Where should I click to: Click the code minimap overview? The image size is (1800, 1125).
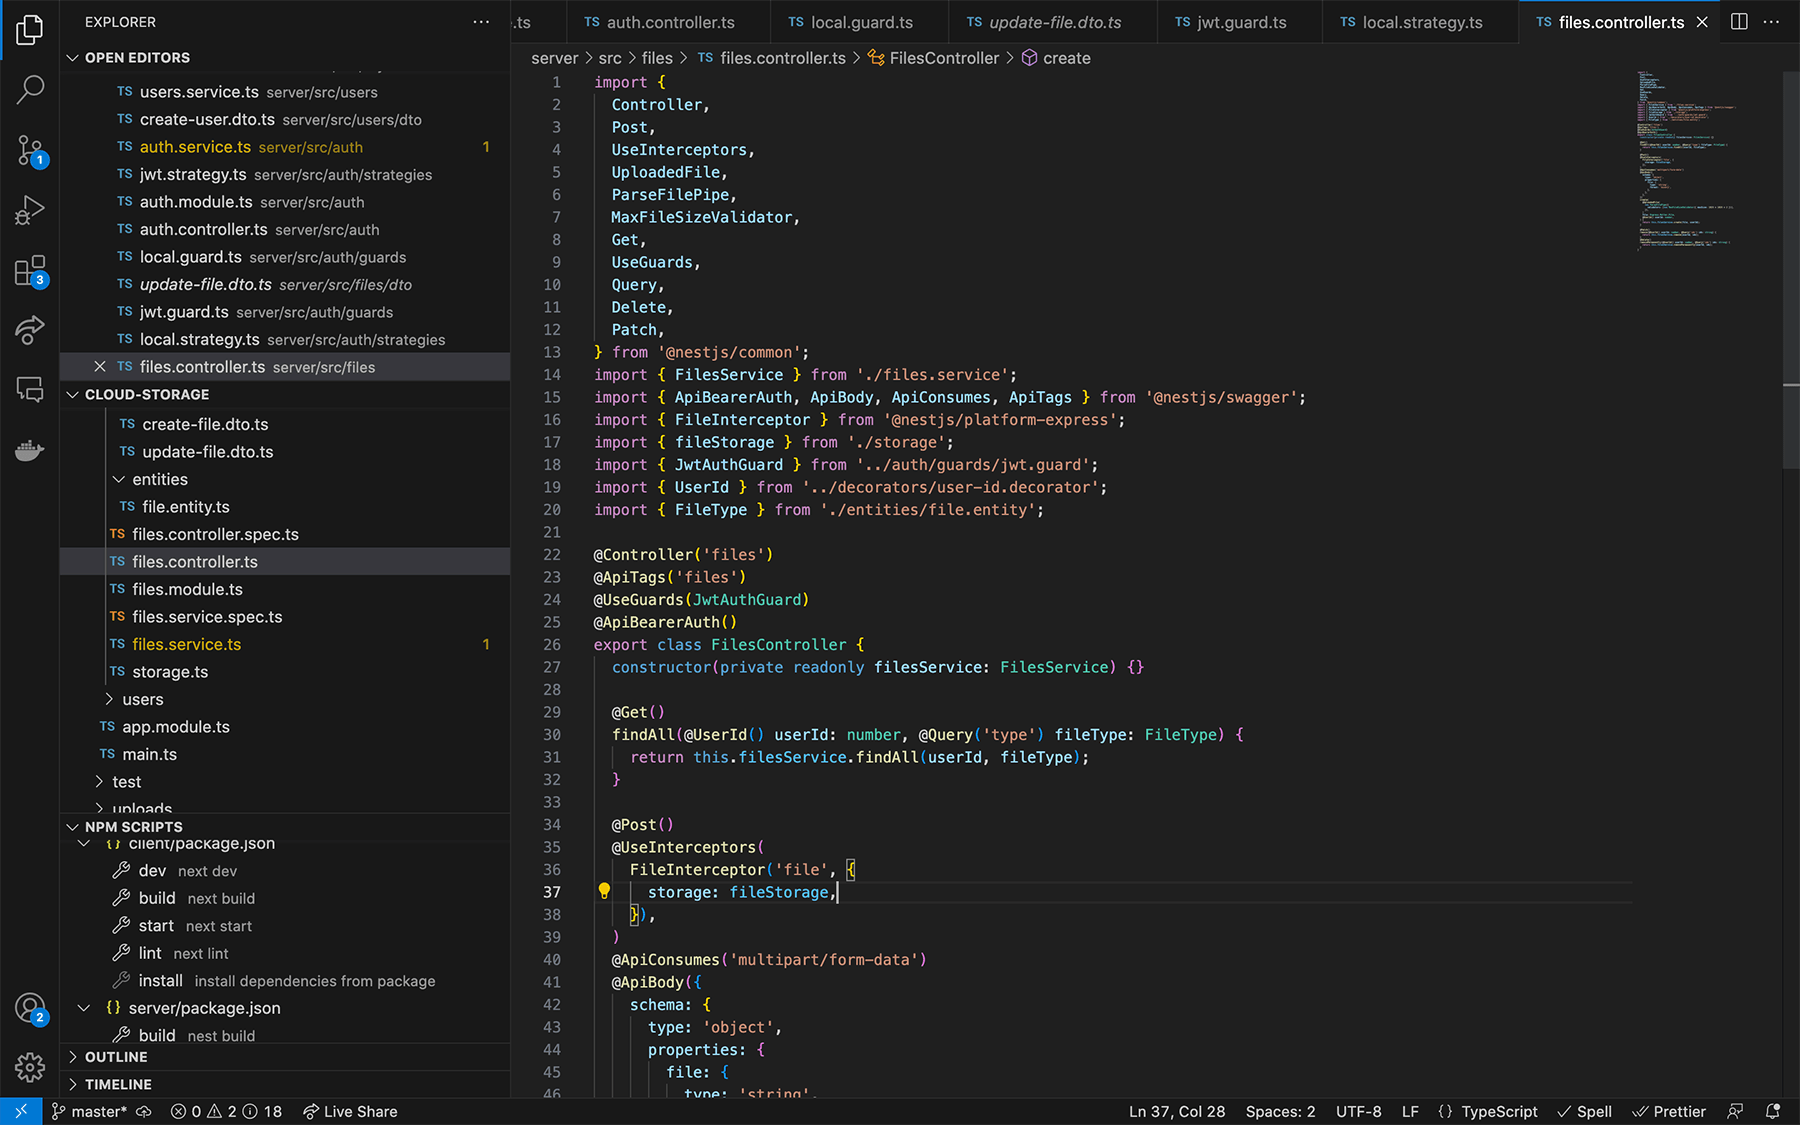point(1686,160)
